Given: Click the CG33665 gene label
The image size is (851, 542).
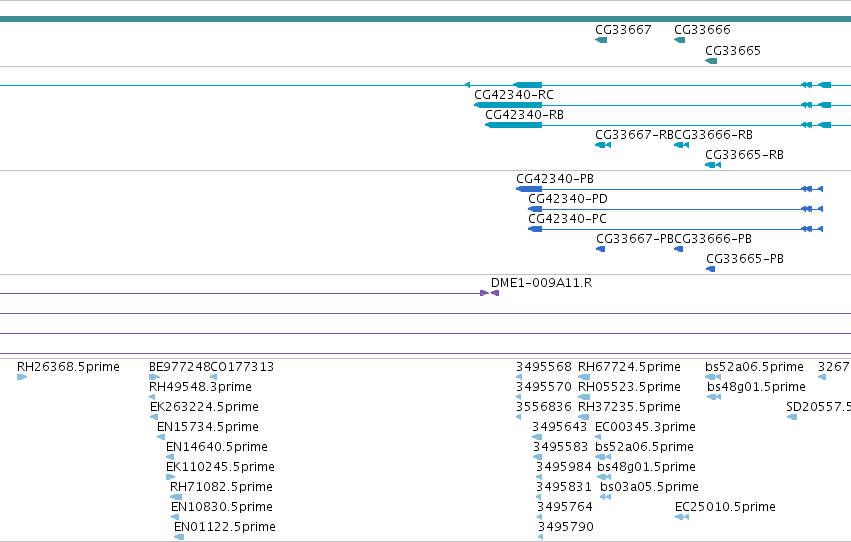Looking at the screenshot, I should pyautogui.click(x=733, y=51).
